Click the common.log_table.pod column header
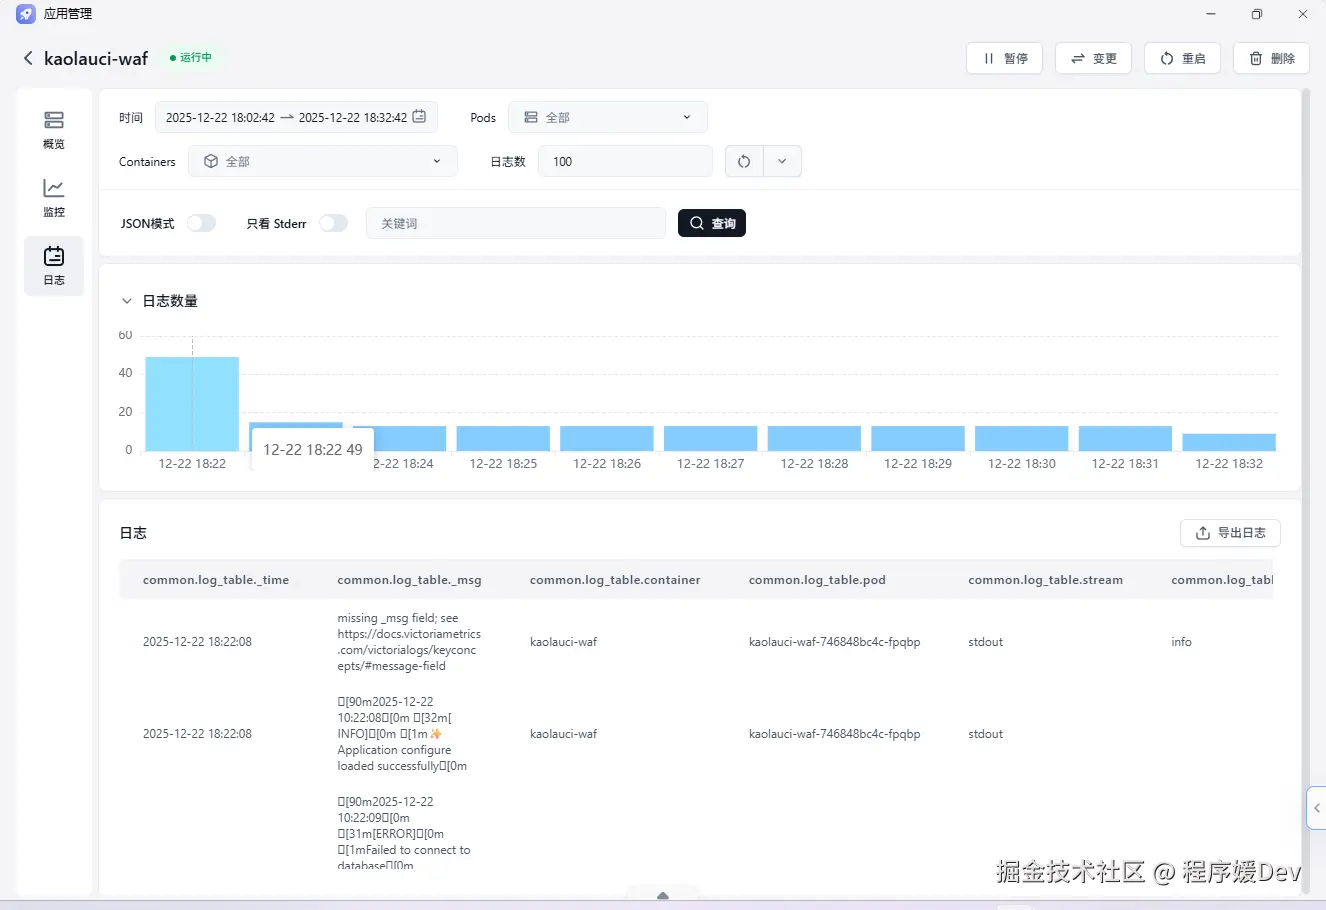This screenshot has width=1326, height=910. click(817, 580)
